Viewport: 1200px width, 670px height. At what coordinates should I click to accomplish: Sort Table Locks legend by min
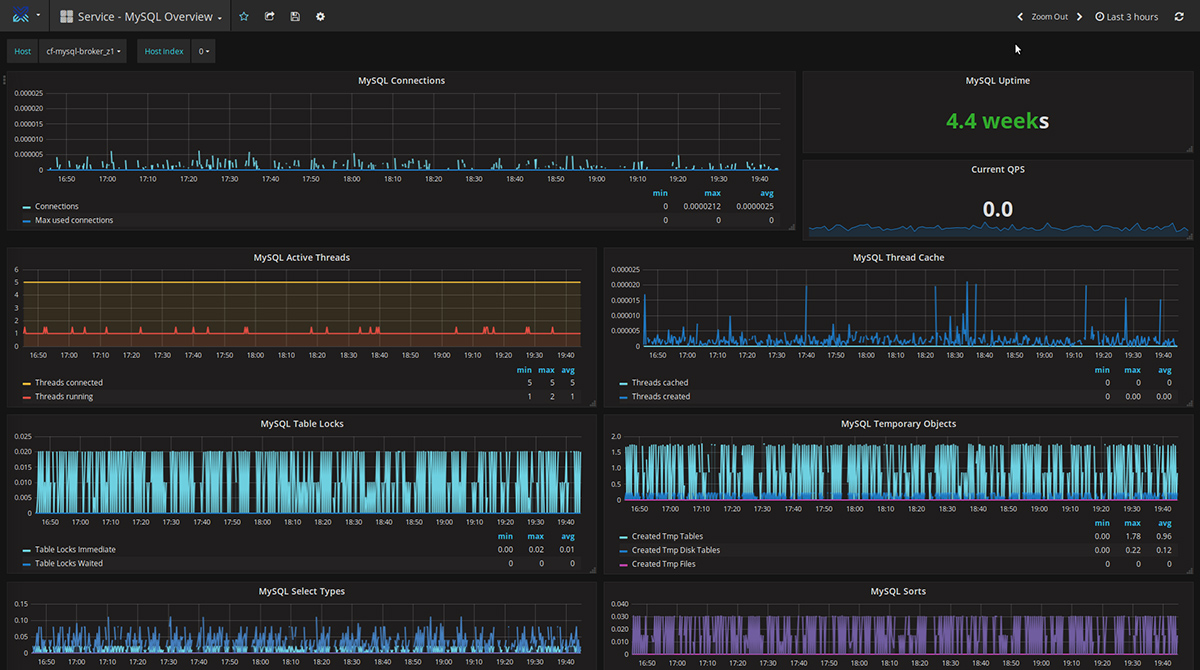coord(505,536)
